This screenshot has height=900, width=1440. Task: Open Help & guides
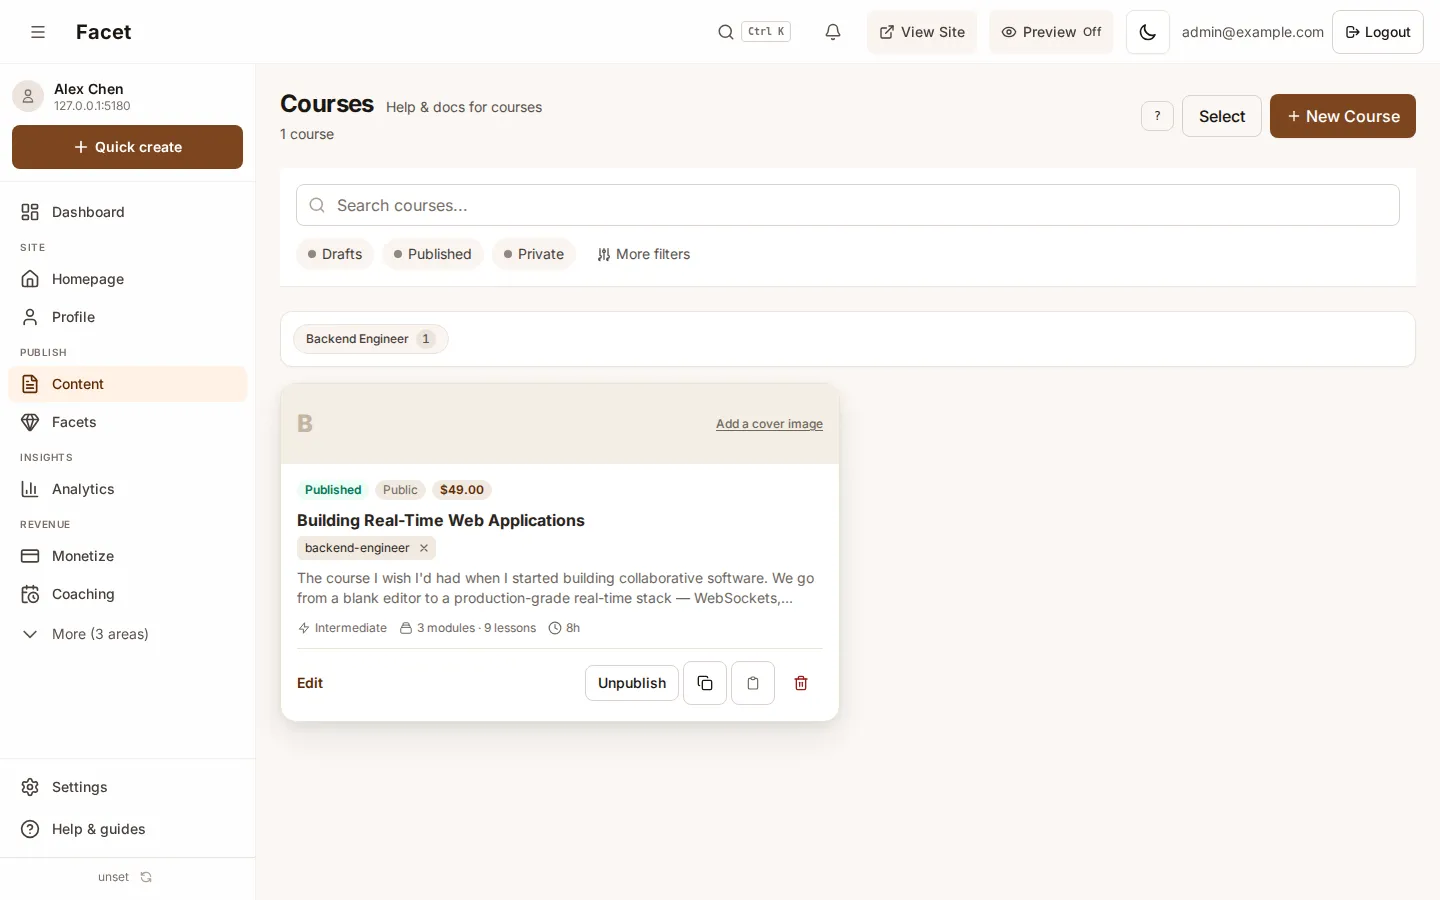(128, 829)
